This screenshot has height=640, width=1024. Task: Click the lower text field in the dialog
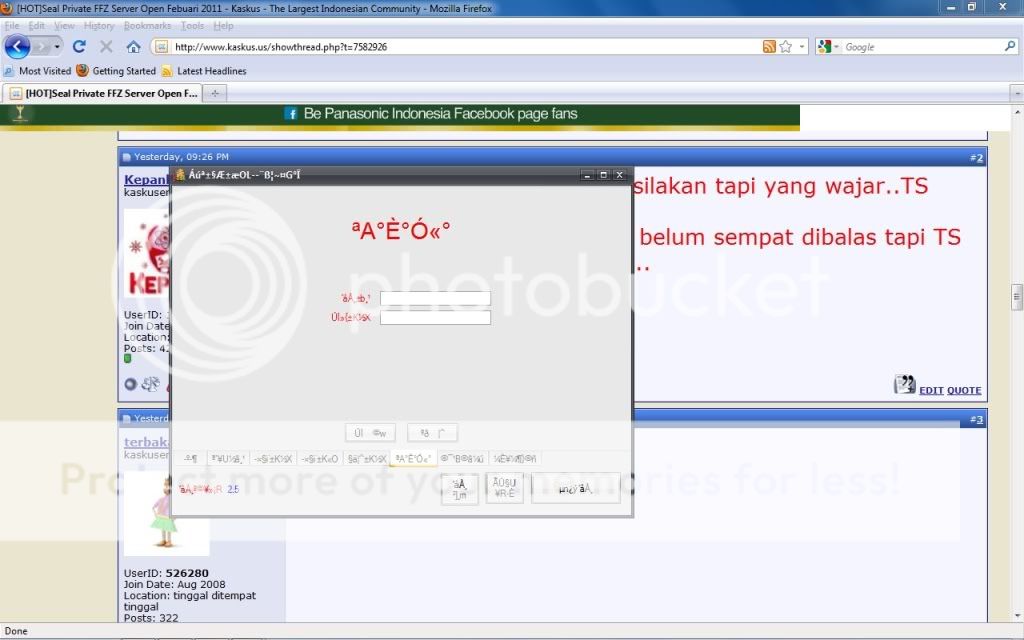point(436,317)
